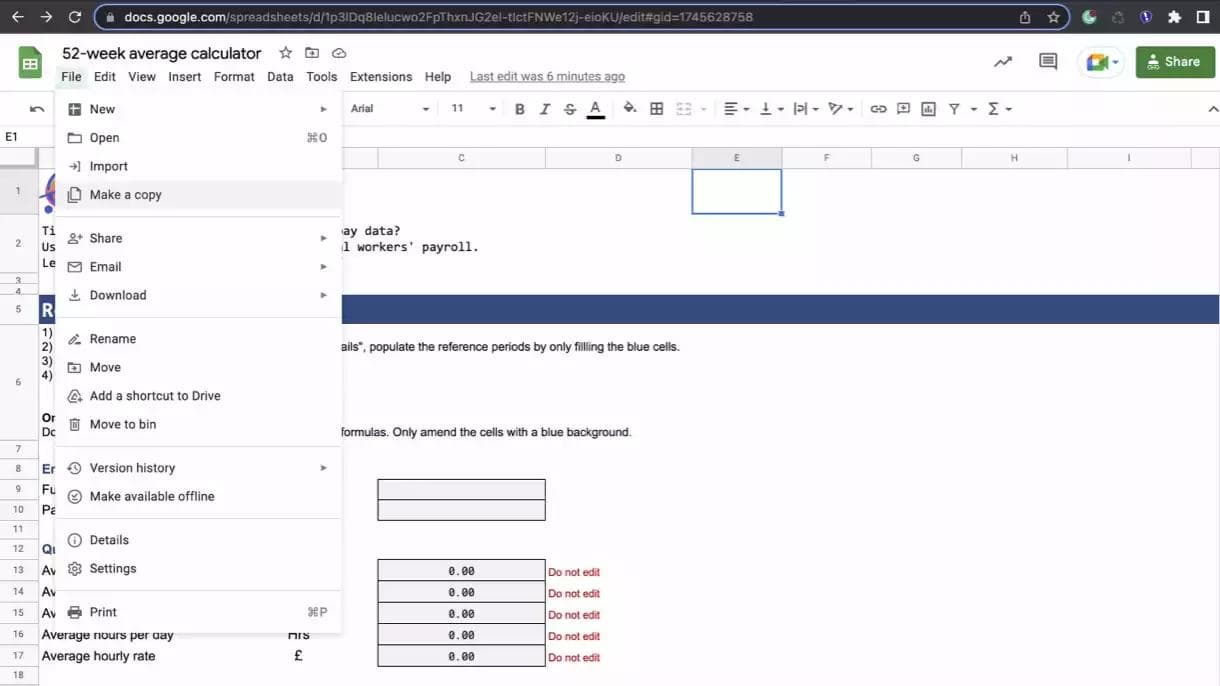The image size is (1220, 686).
Task: Expand the Download submenu
Action: 198,295
